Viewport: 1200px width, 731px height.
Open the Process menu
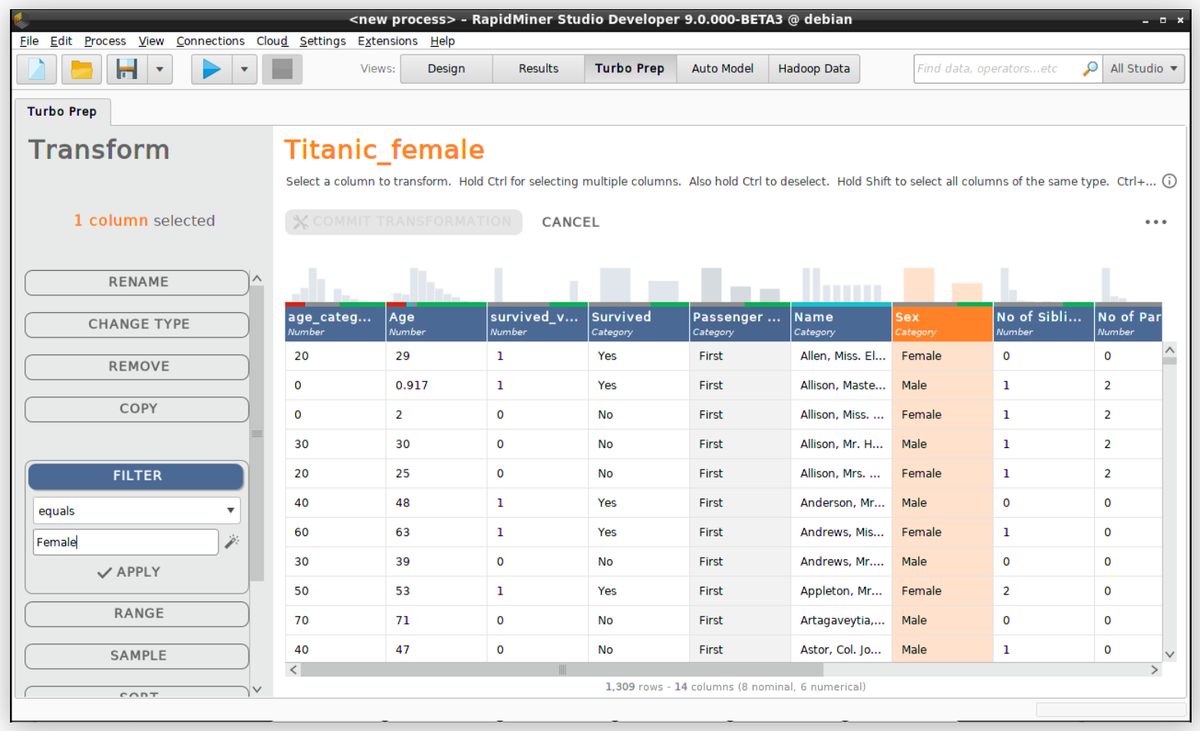click(x=105, y=41)
